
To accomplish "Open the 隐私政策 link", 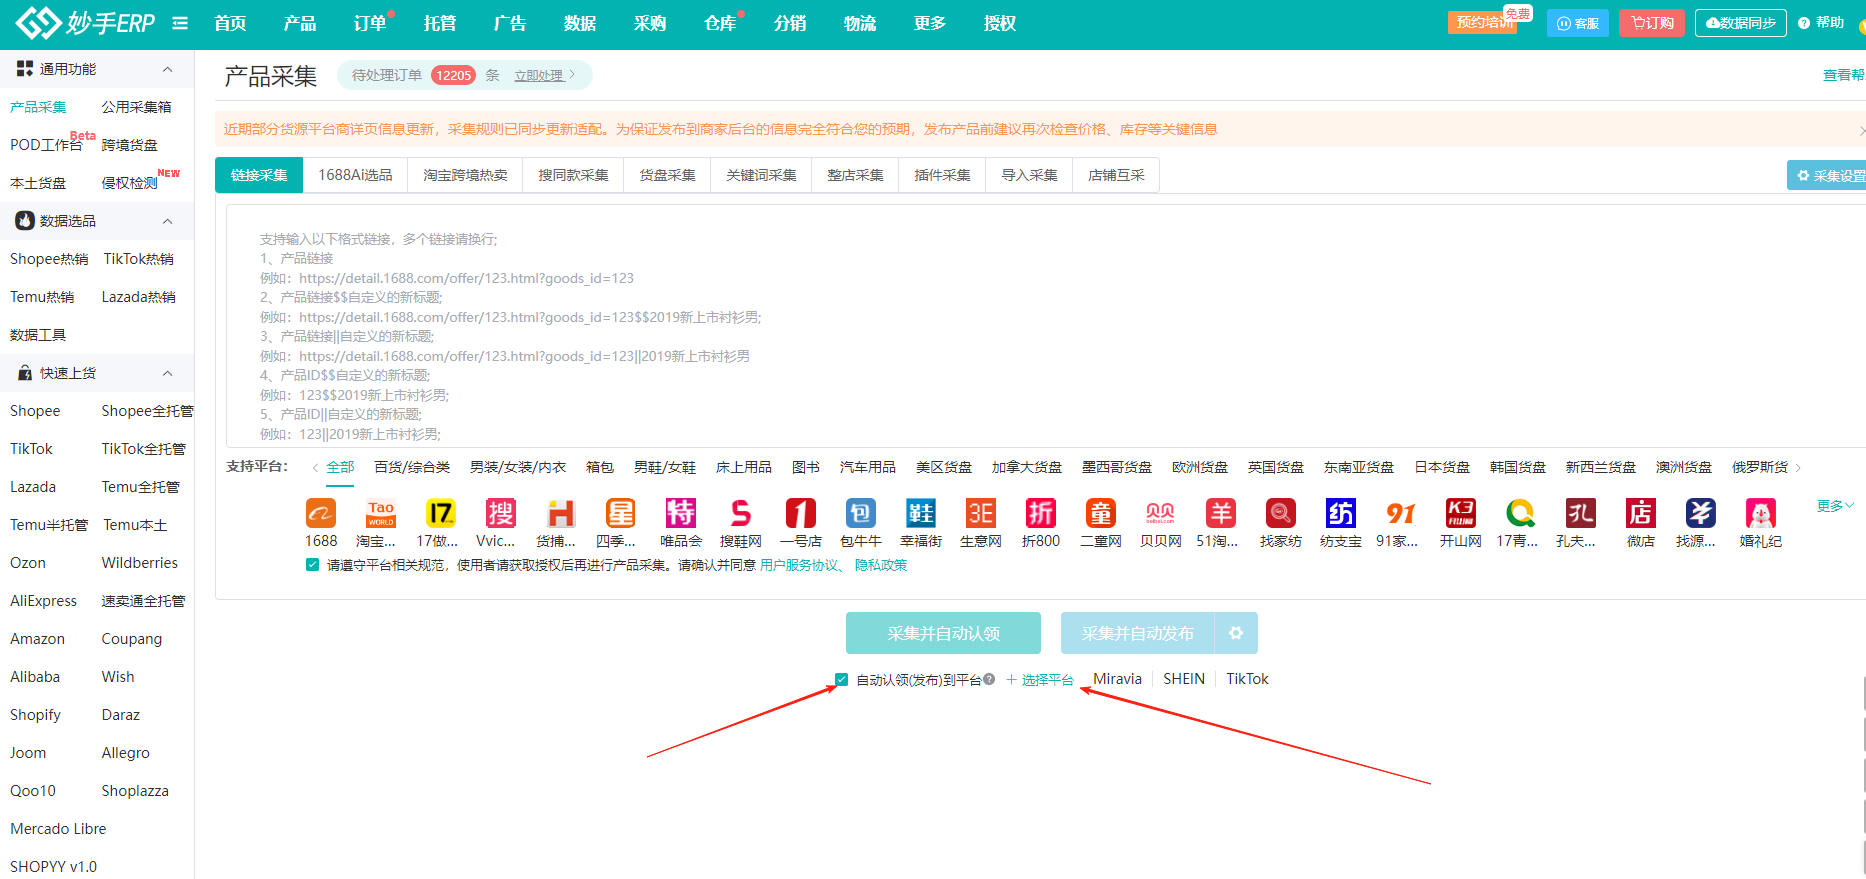I will pos(881,565).
